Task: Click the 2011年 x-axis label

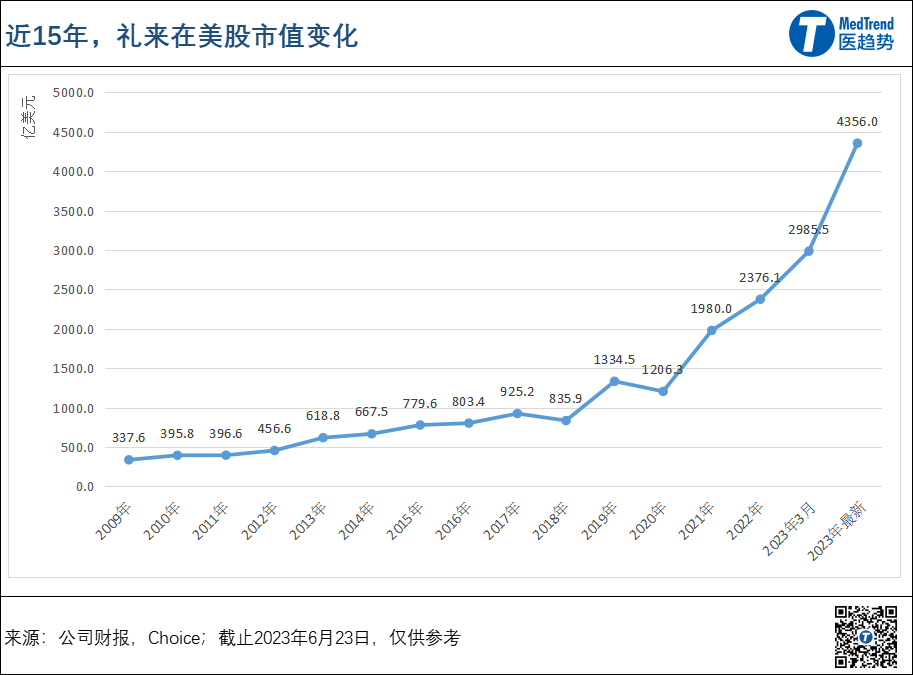Action: [x=211, y=521]
